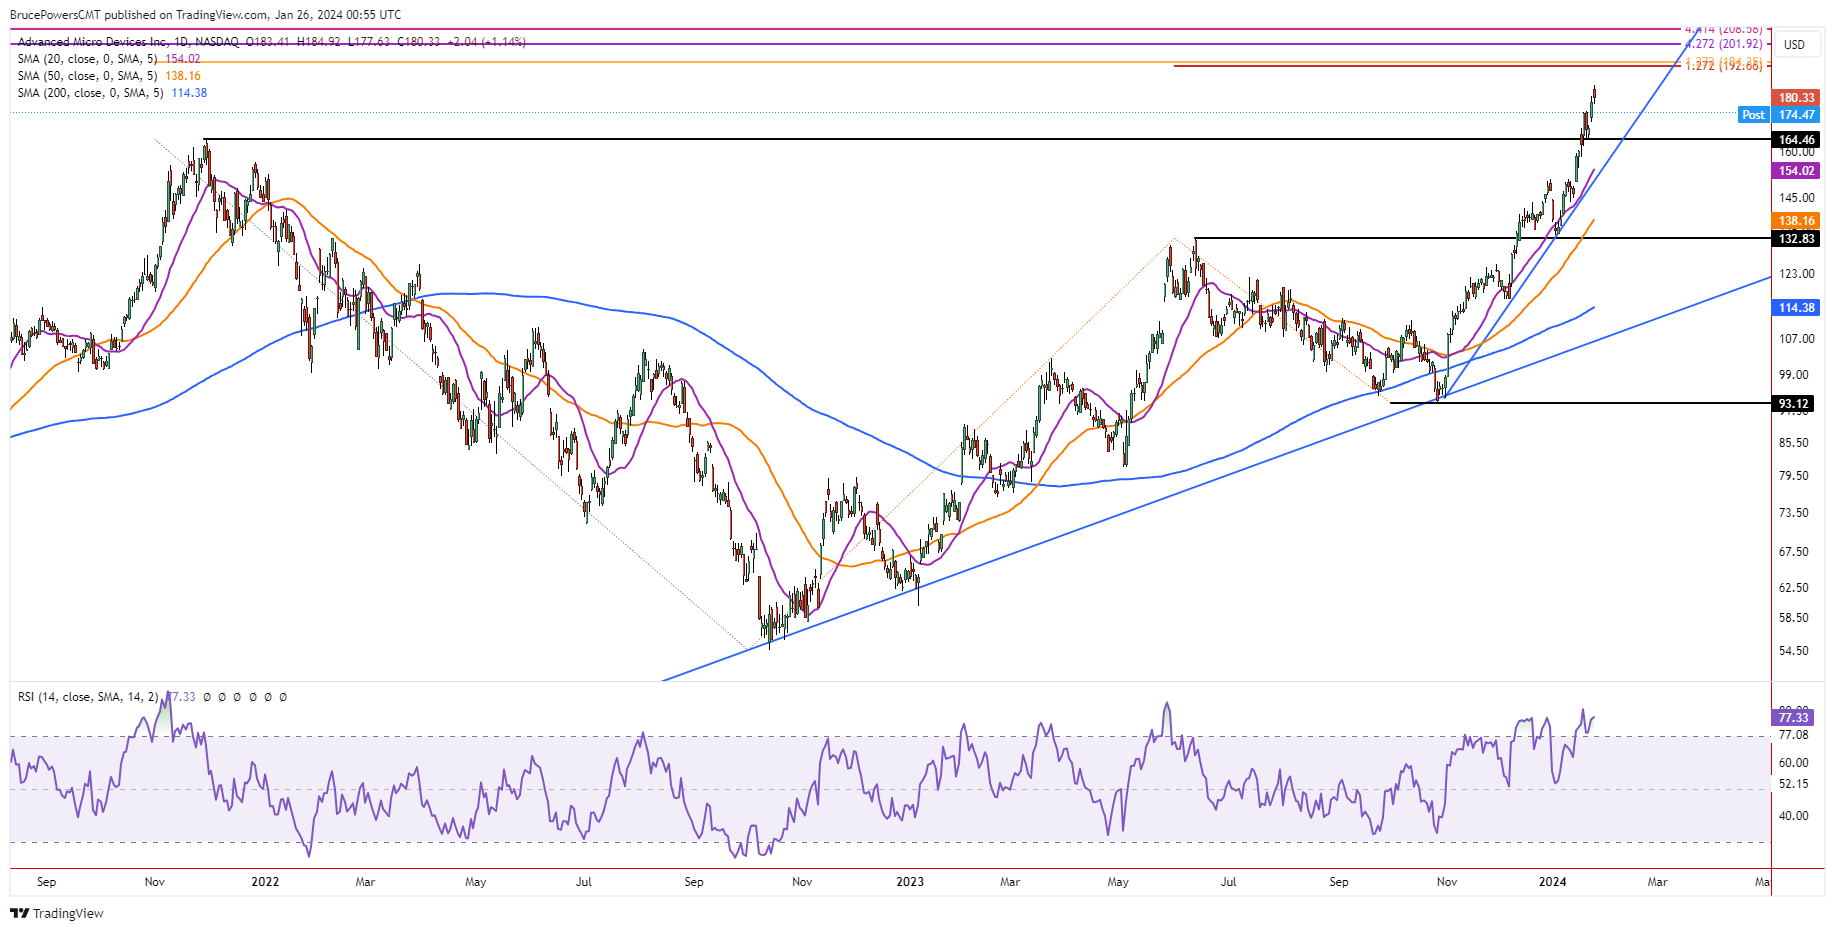This screenshot has width=1835, height=931.
Task: Click the TradingView logo in the footer
Action: 57,913
